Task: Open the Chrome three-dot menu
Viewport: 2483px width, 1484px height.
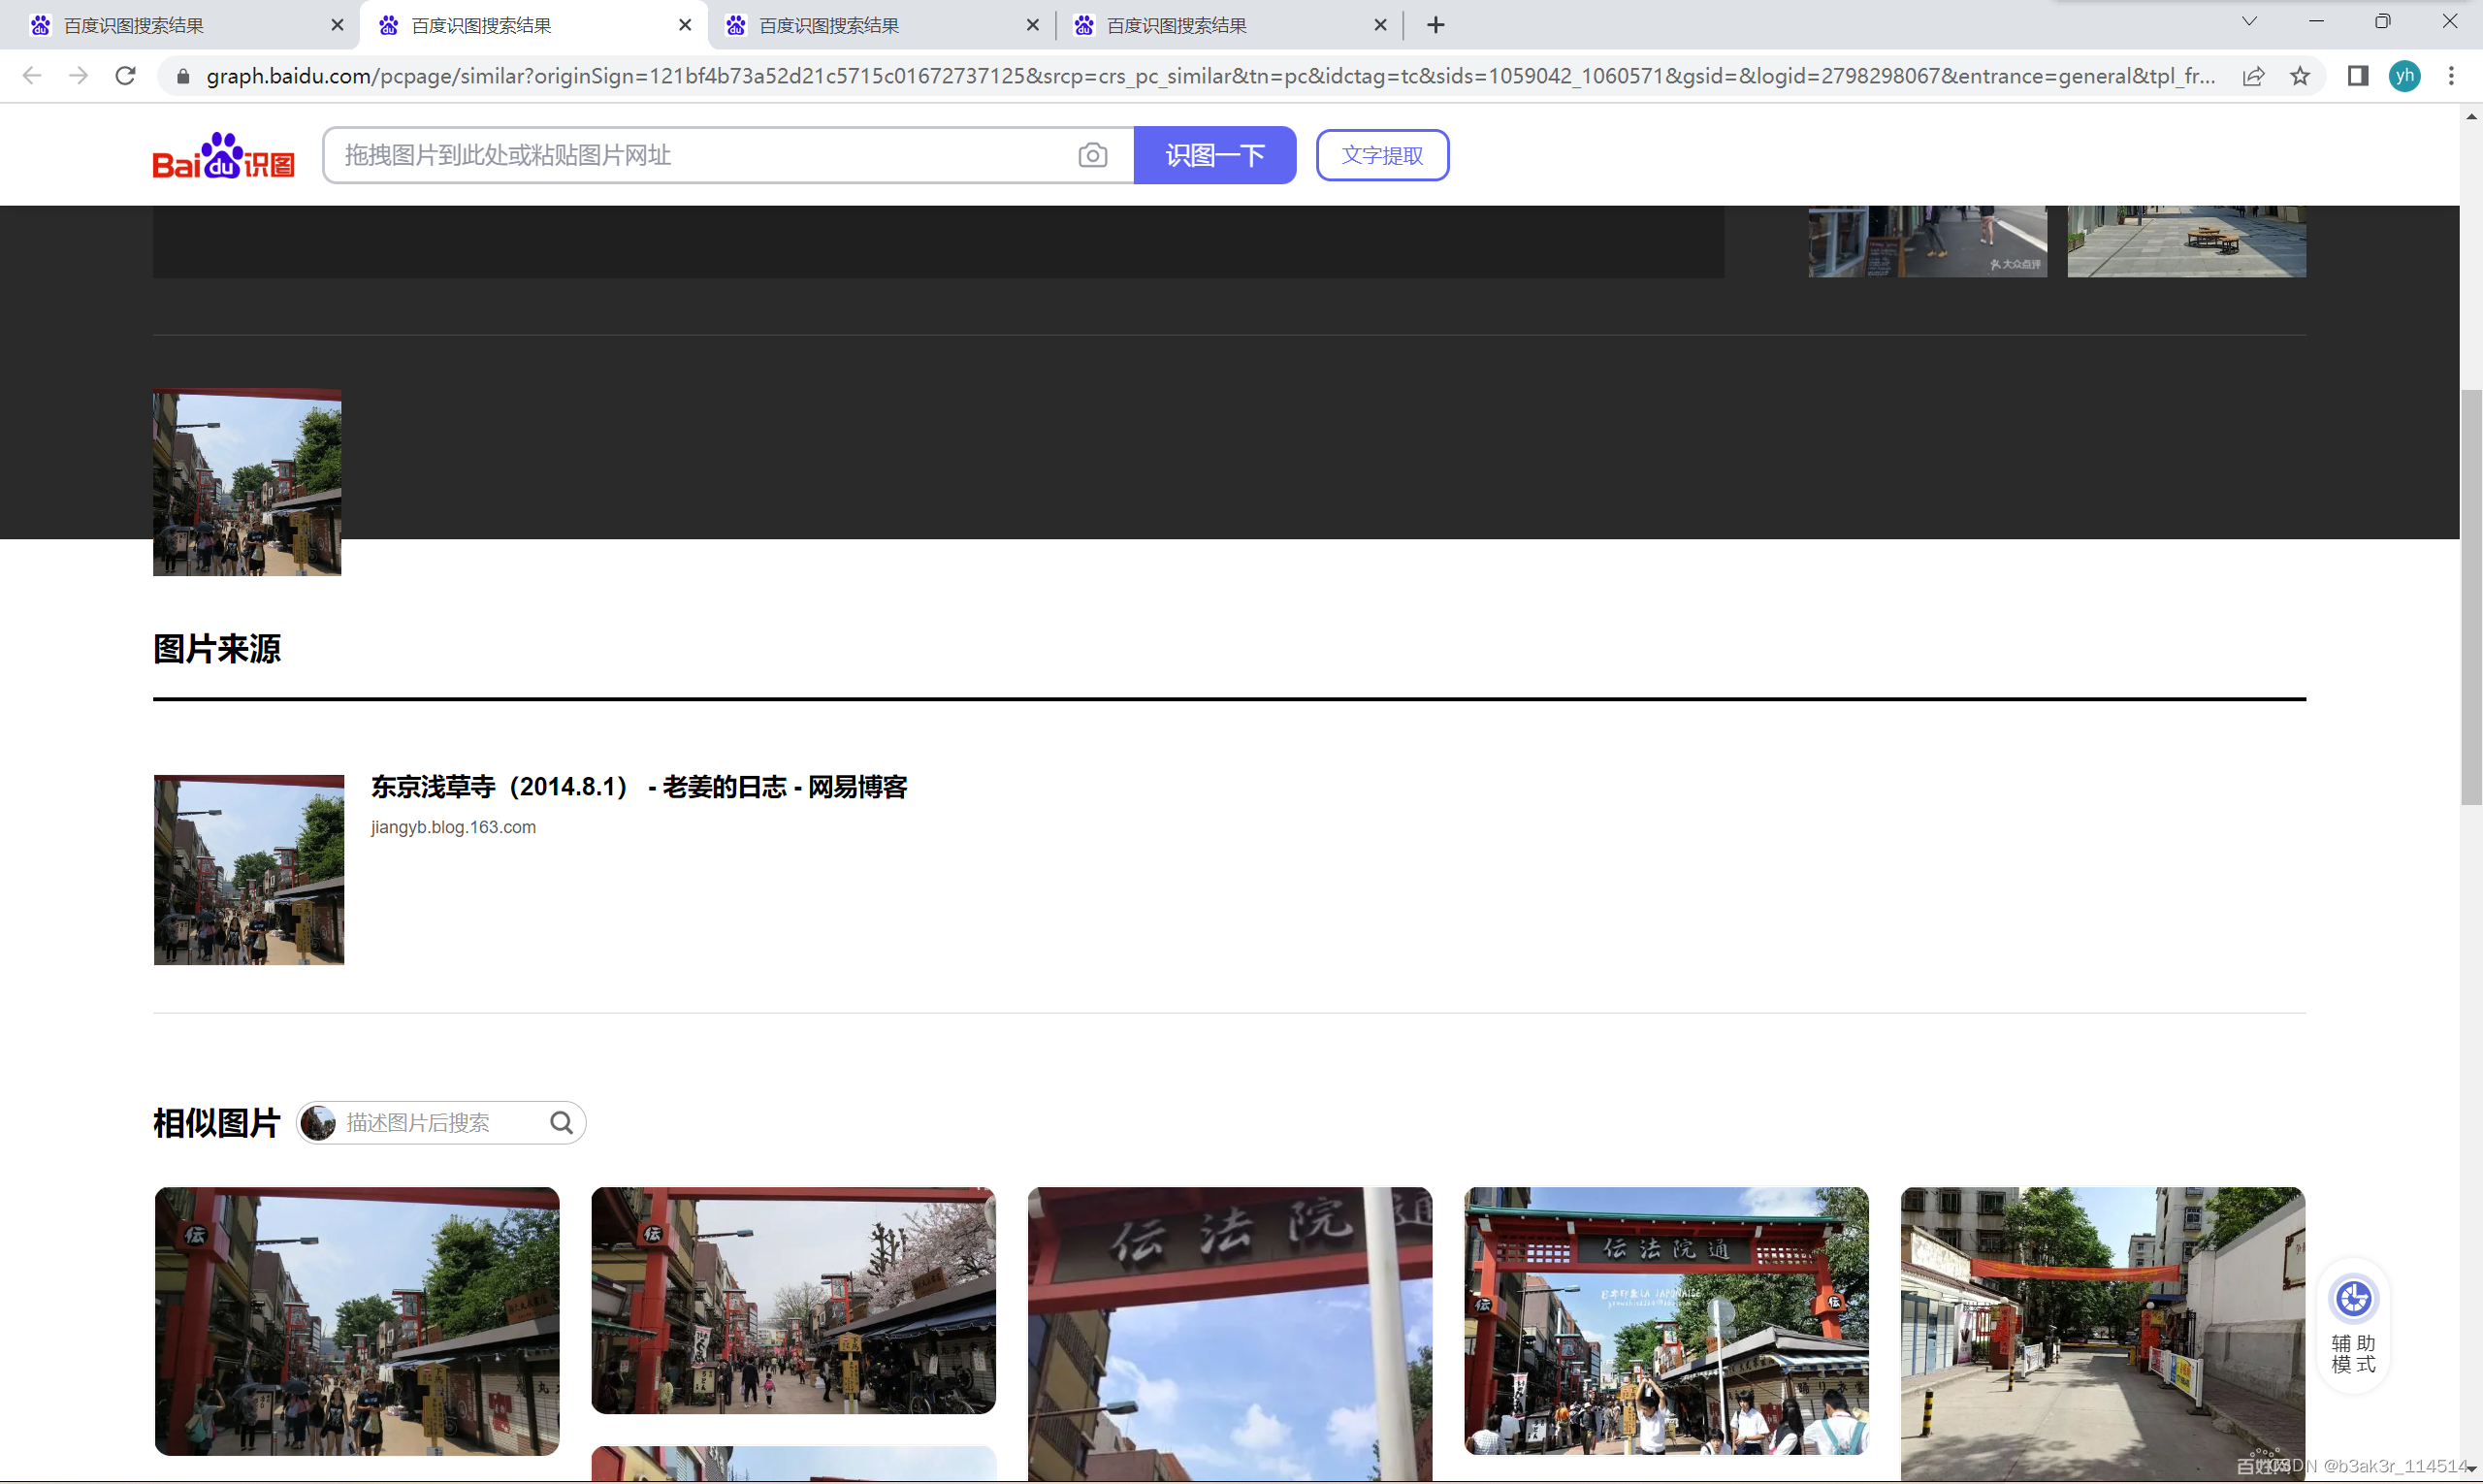Action: point(2450,76)
